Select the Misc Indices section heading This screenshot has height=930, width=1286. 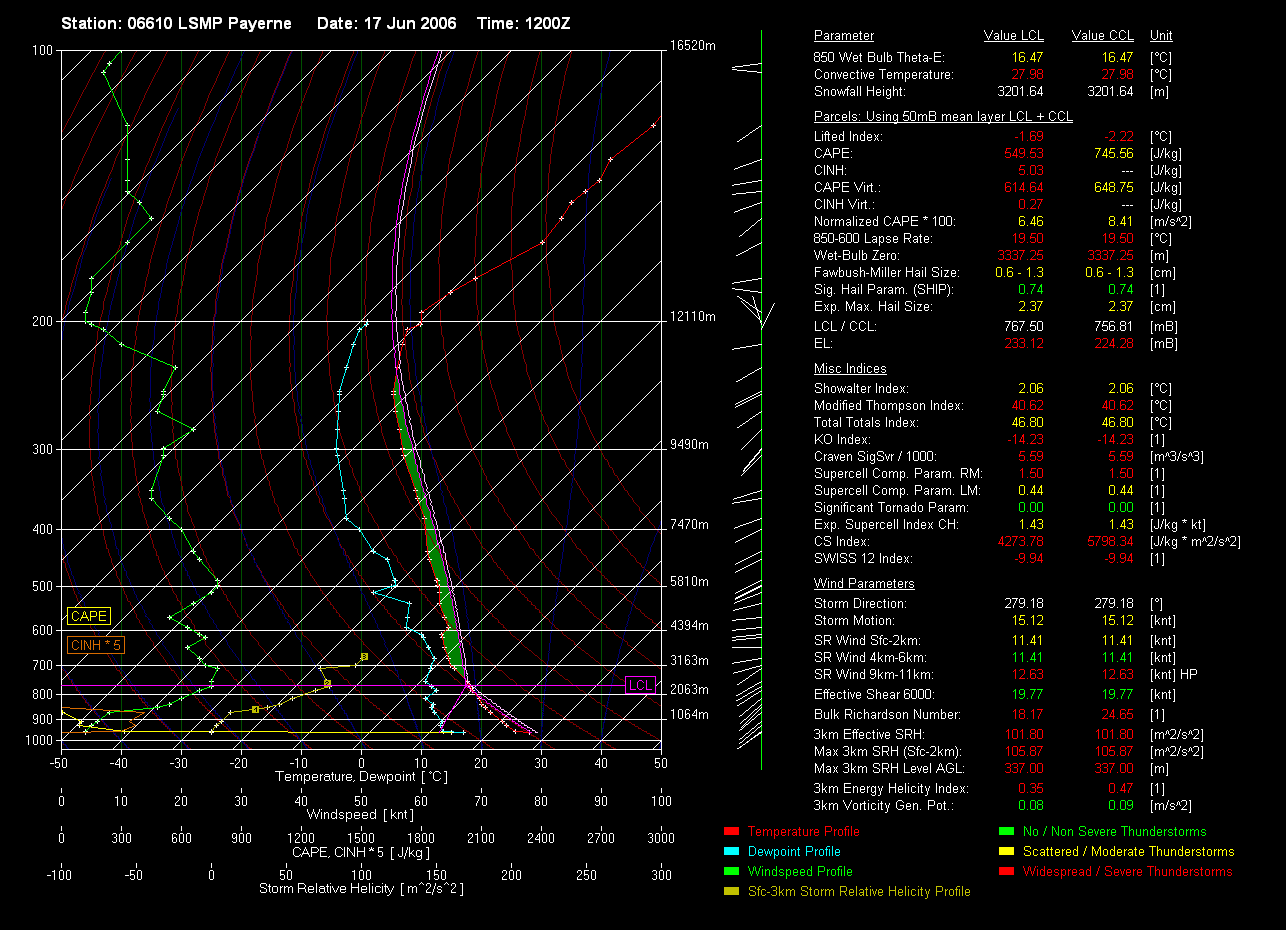coord(850,369)
